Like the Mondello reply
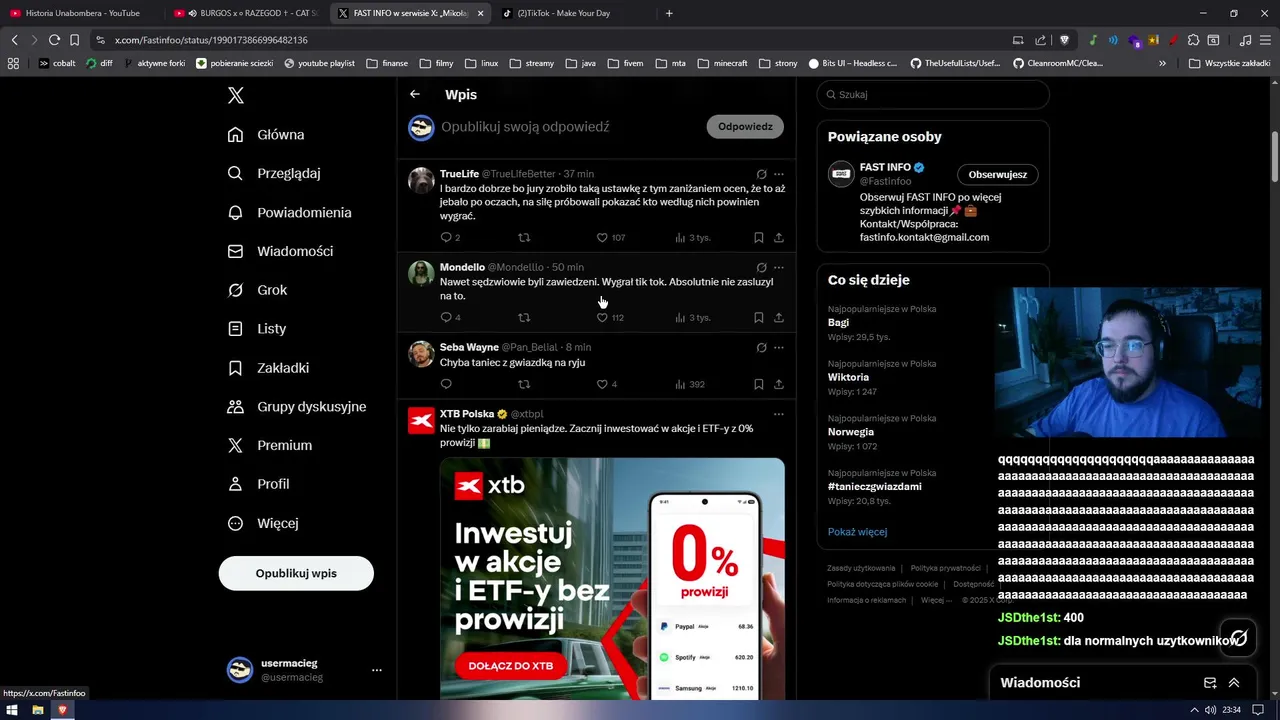The height and width of the screenshot is (720, 1280). (x=602, y=318)
